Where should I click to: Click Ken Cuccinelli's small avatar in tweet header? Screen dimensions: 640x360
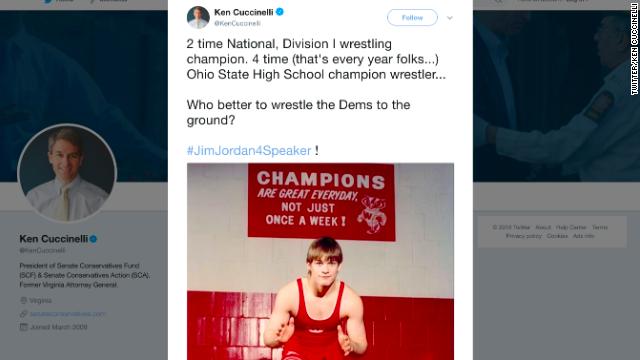(198, 18)
